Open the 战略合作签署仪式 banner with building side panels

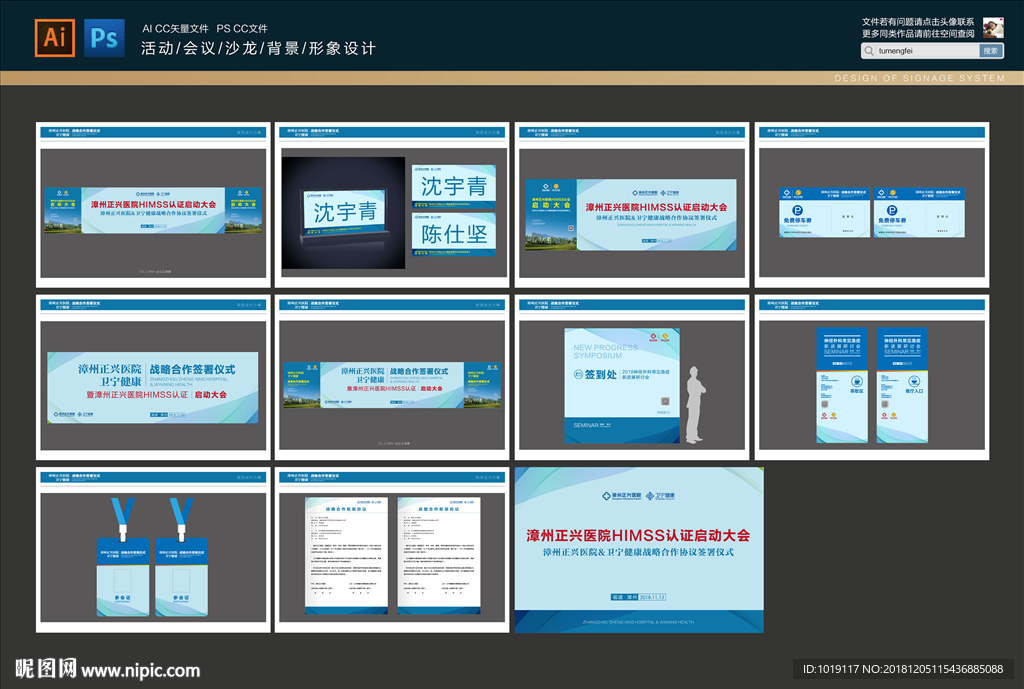392,385
